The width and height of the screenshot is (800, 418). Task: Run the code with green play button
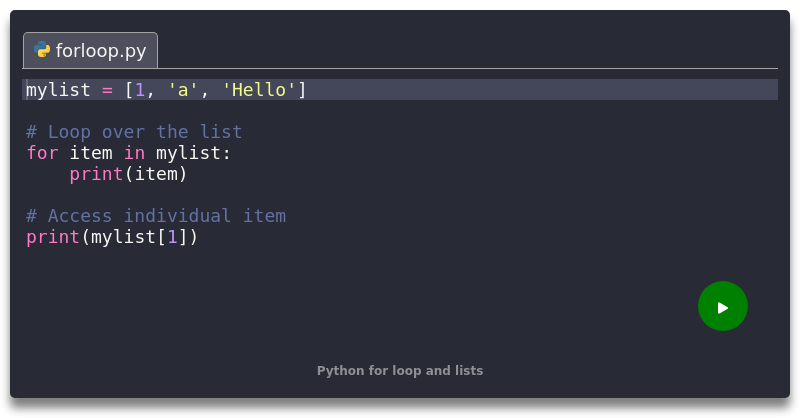click(722, 306)
